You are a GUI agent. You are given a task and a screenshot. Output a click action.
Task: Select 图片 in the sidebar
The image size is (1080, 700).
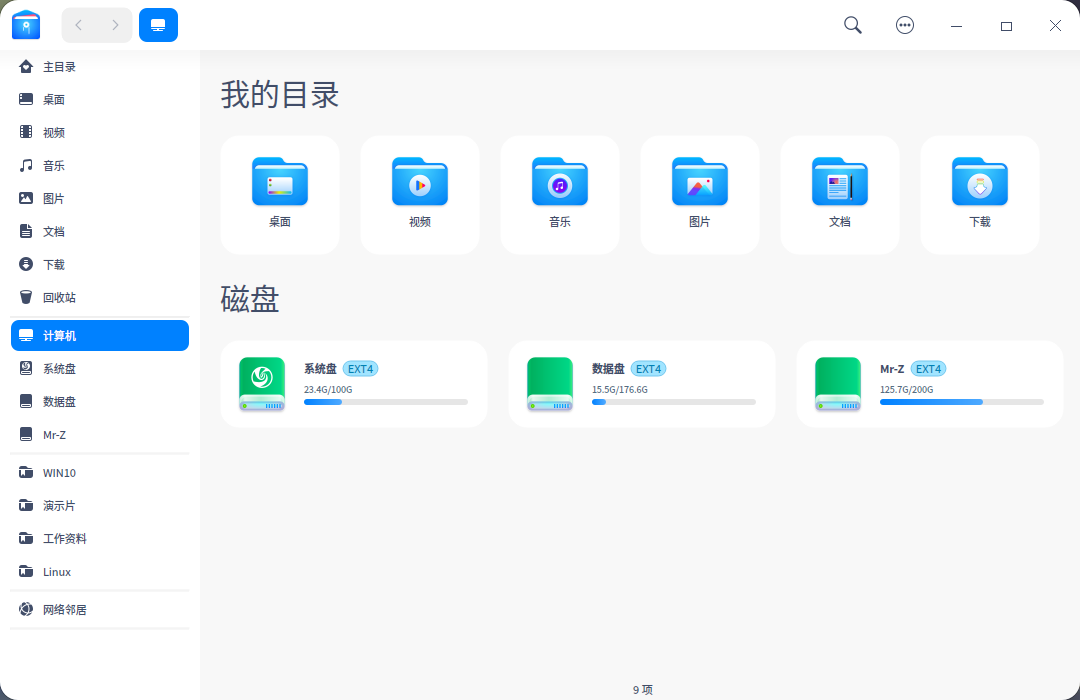[x=100, y=198]
